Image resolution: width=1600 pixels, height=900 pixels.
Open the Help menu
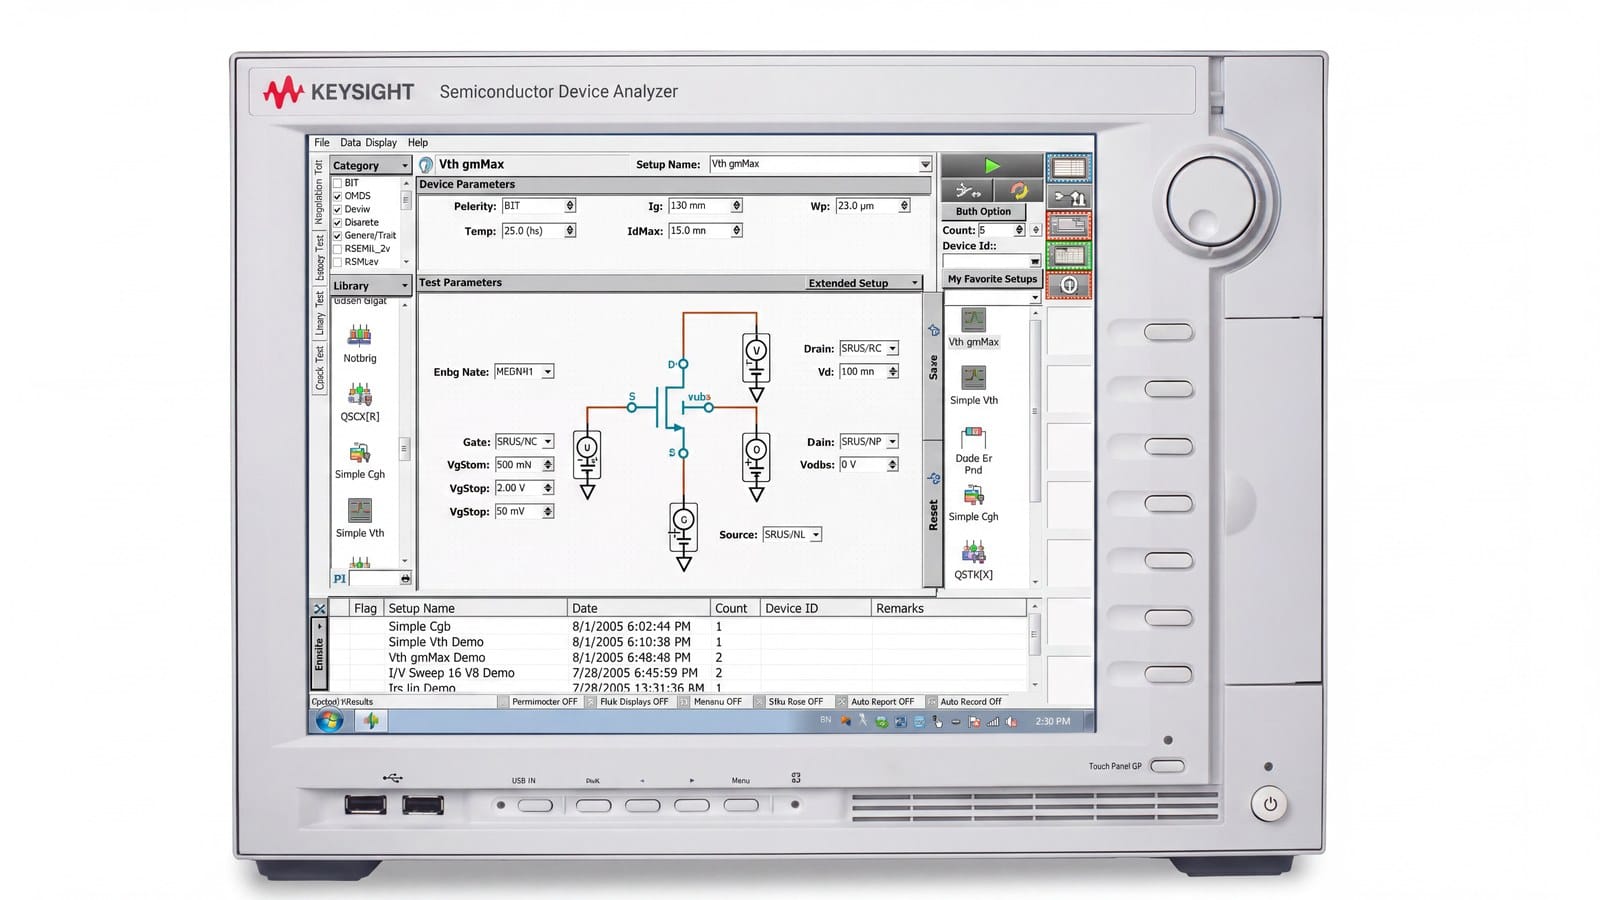coord(418,143)
